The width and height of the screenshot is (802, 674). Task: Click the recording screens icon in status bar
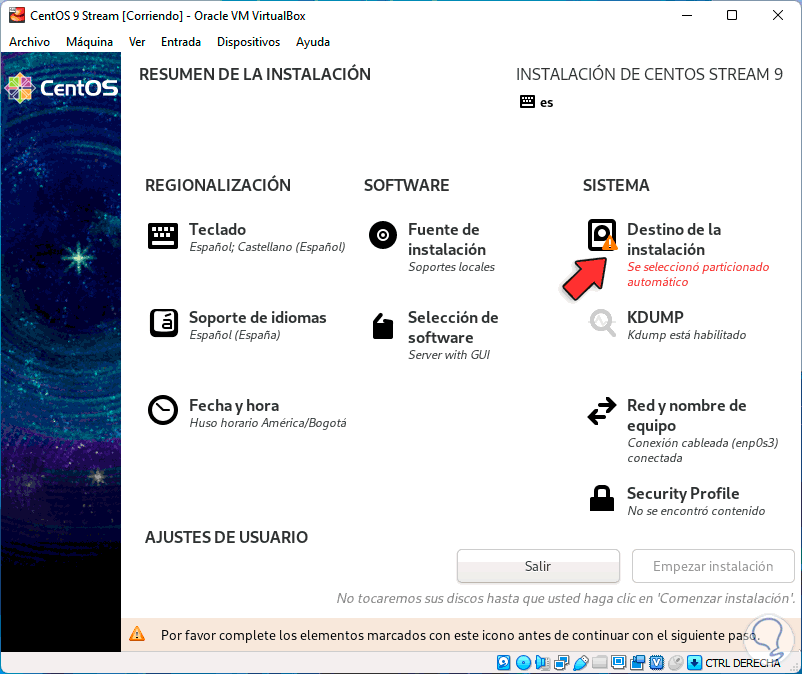pyautogui.click(x=637, y=663)
